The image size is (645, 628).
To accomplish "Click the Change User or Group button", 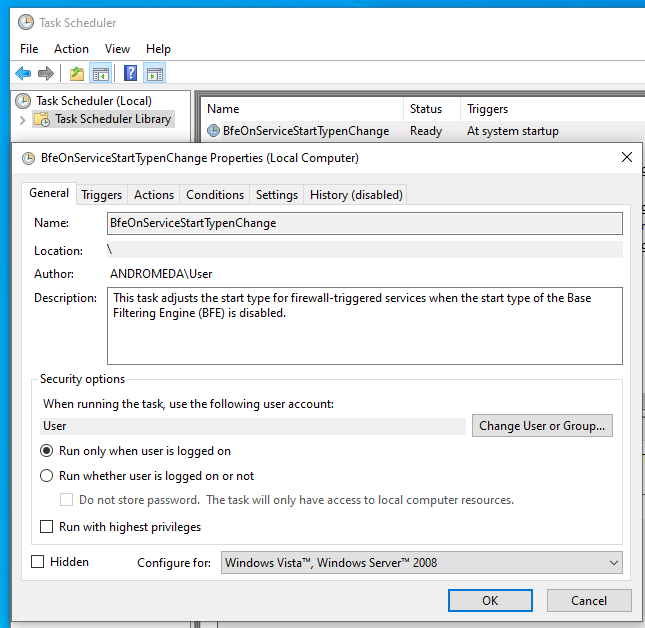I will tap(542, 426).
